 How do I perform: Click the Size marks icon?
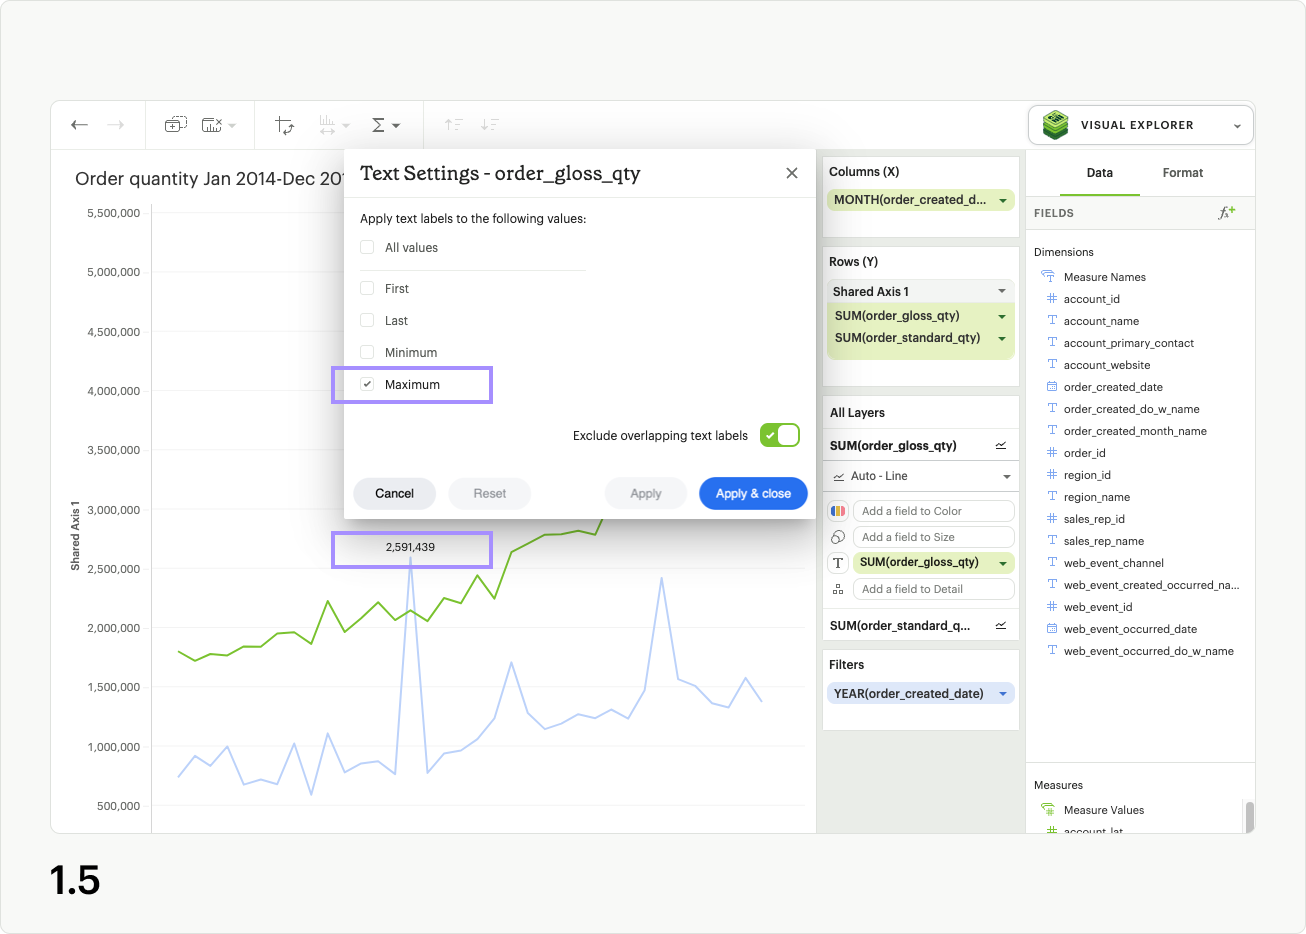point(838,537)
